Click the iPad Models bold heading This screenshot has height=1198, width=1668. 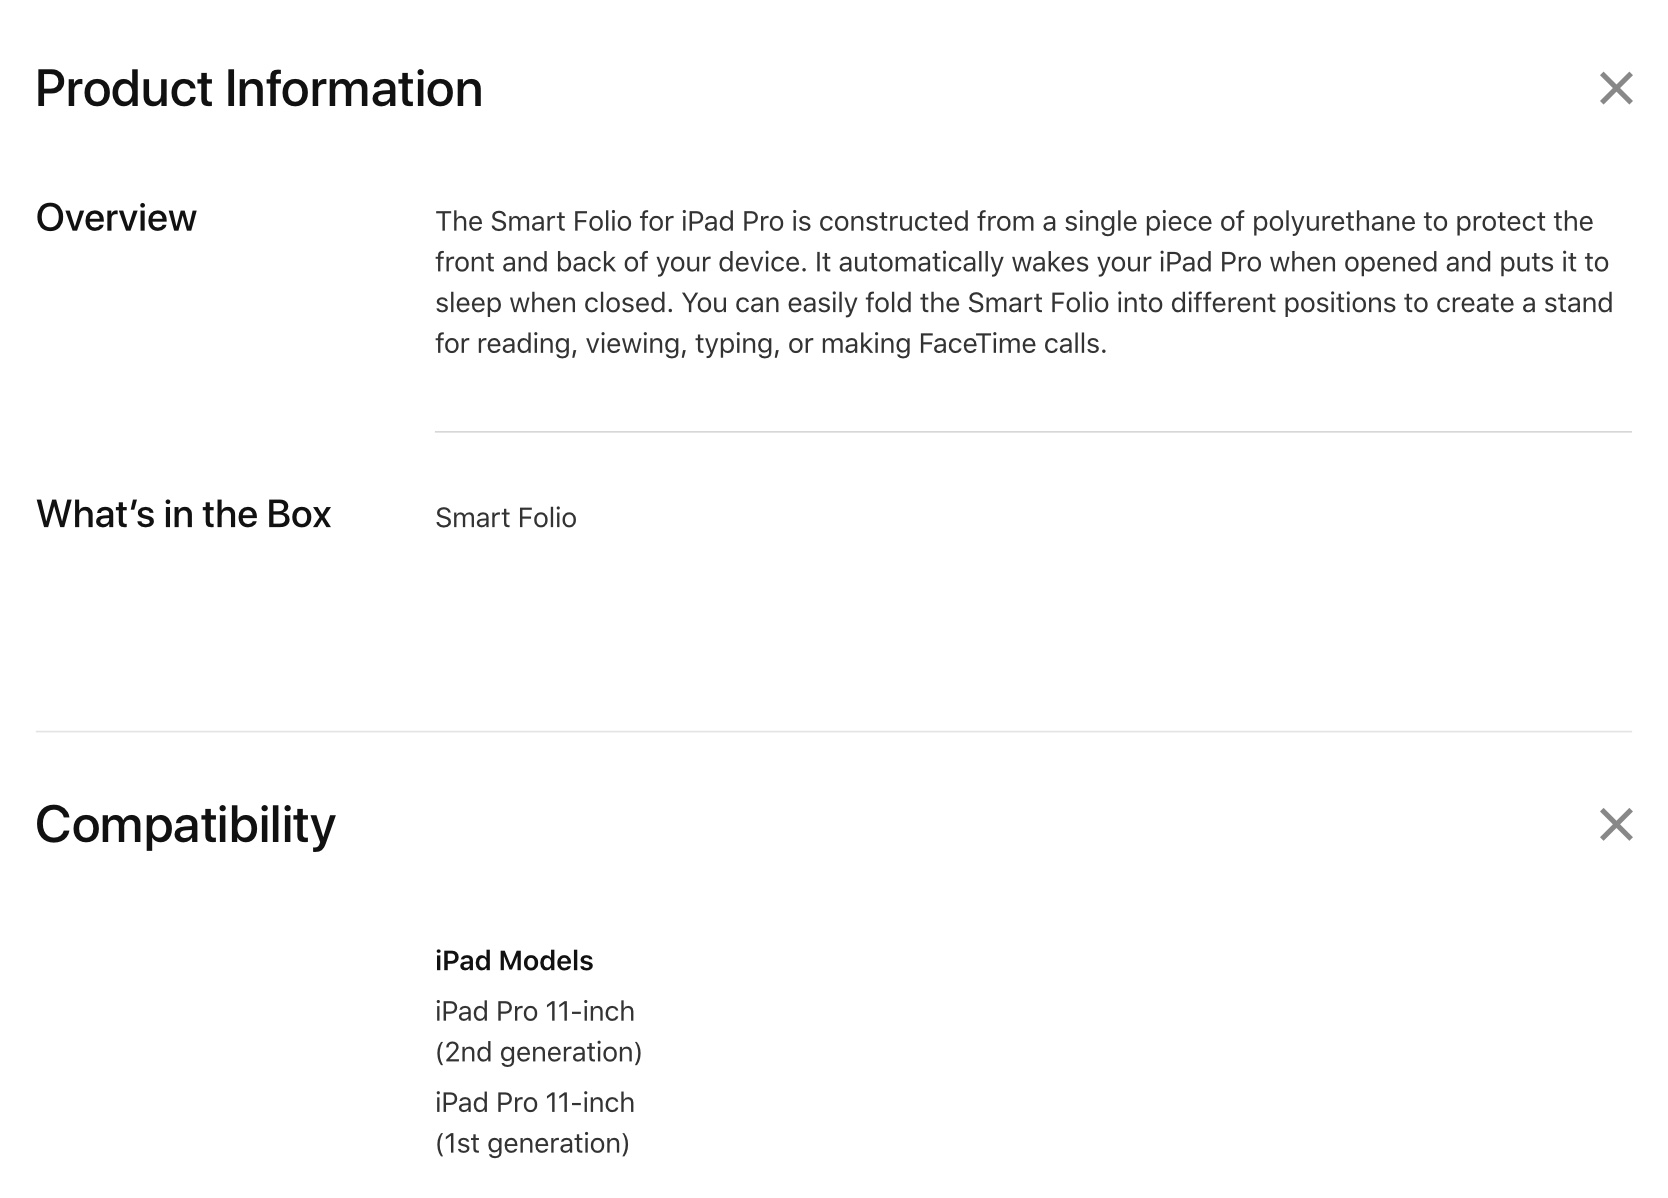click(514, 961)
